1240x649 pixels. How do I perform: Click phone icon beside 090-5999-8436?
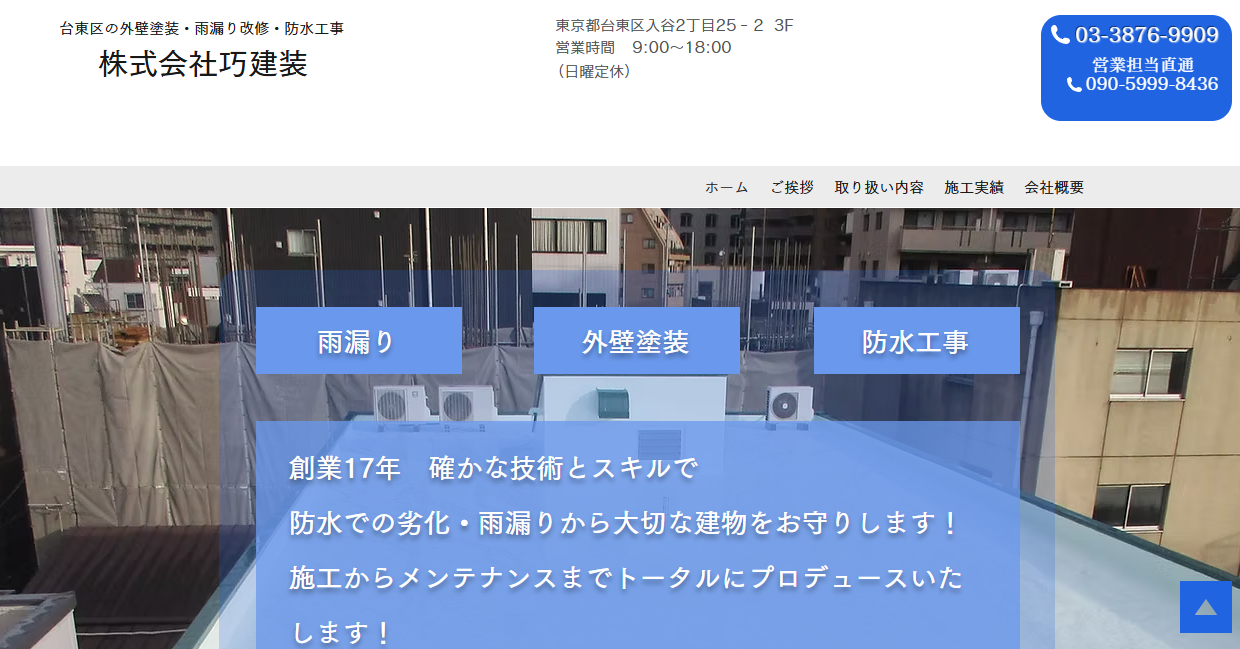(x=1075, y=85)
